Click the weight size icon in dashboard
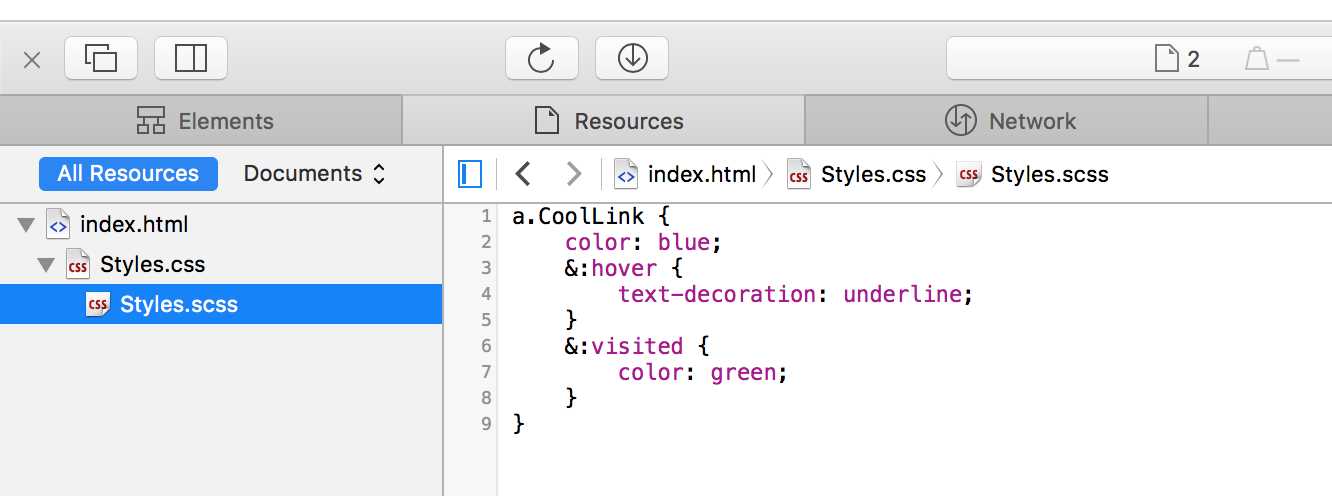Viewport: 1332px width, 496px height. point(1257,60)
